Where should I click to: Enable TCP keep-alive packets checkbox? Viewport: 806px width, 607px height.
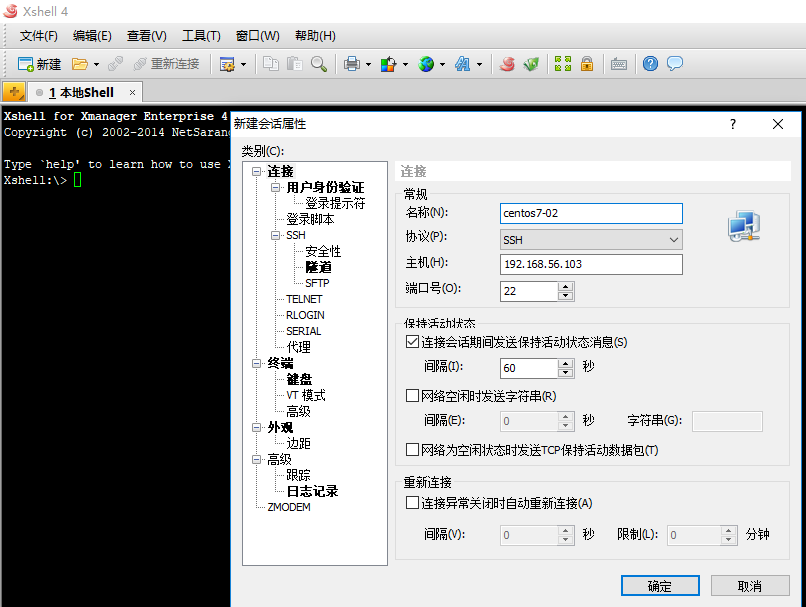click(x=412, y=450)
